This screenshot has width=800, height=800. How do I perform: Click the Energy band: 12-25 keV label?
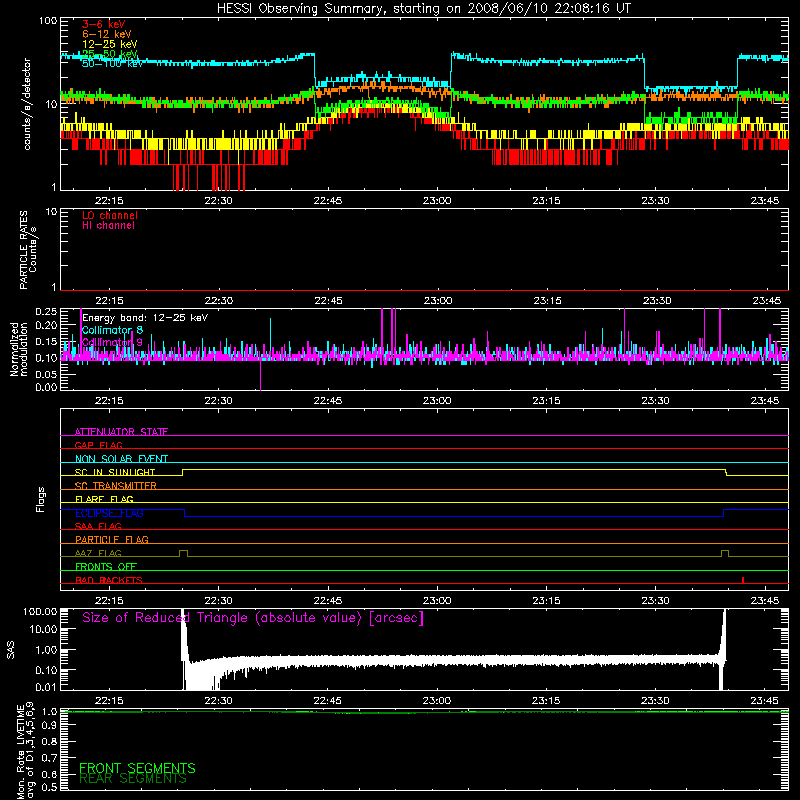tap(145, 318)
